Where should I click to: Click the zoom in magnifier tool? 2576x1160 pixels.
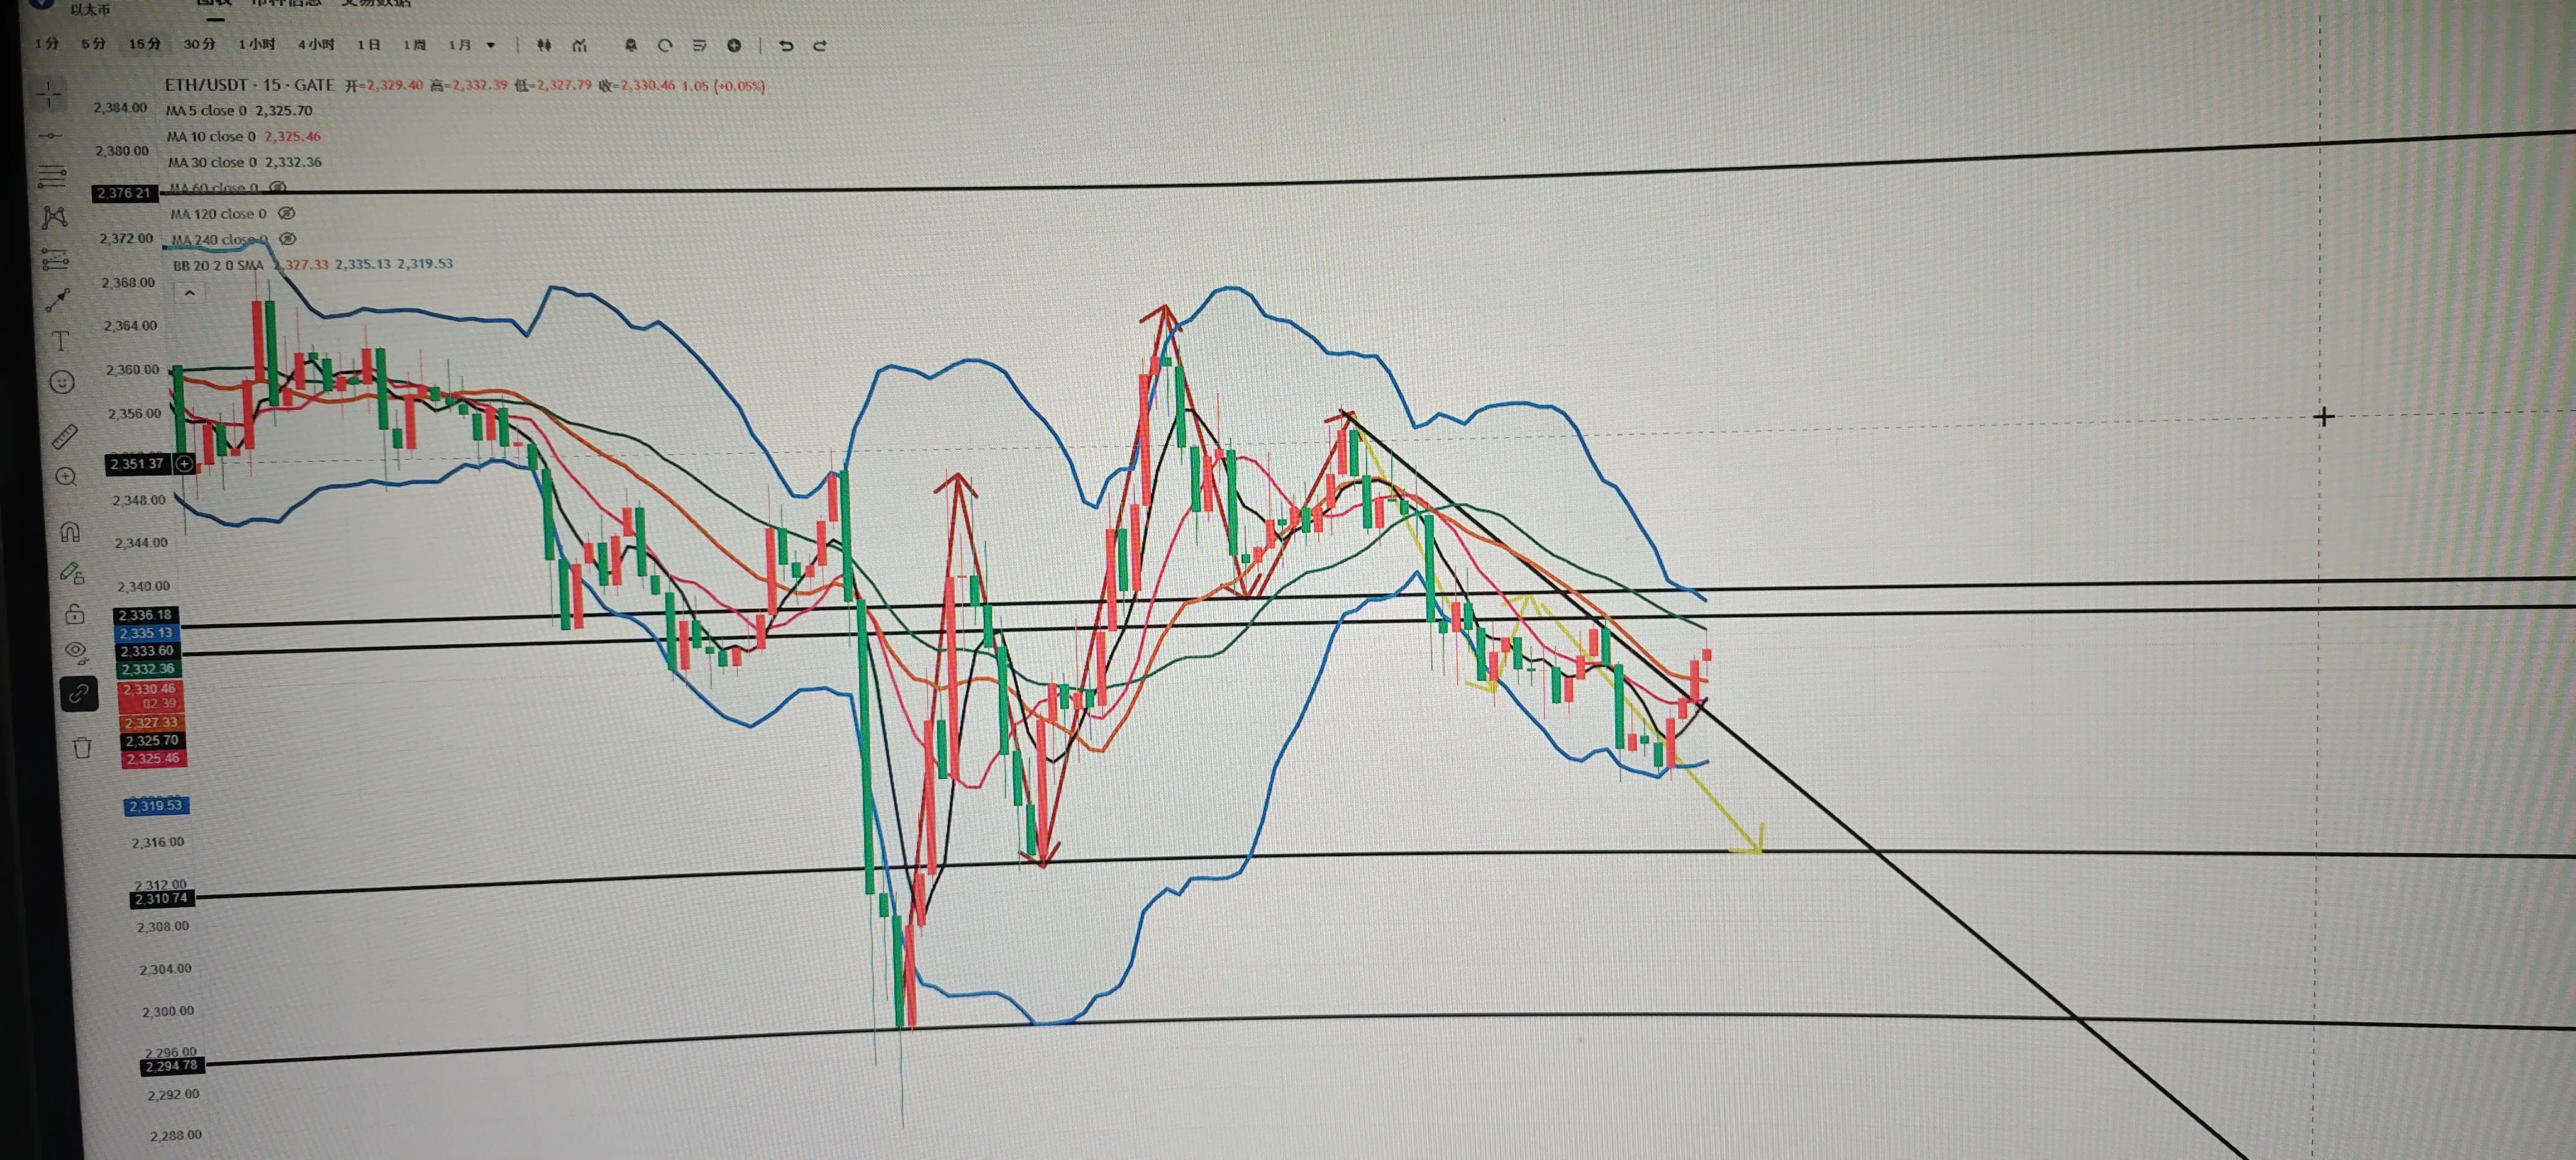pyautogui.click(x=66, y=477)
